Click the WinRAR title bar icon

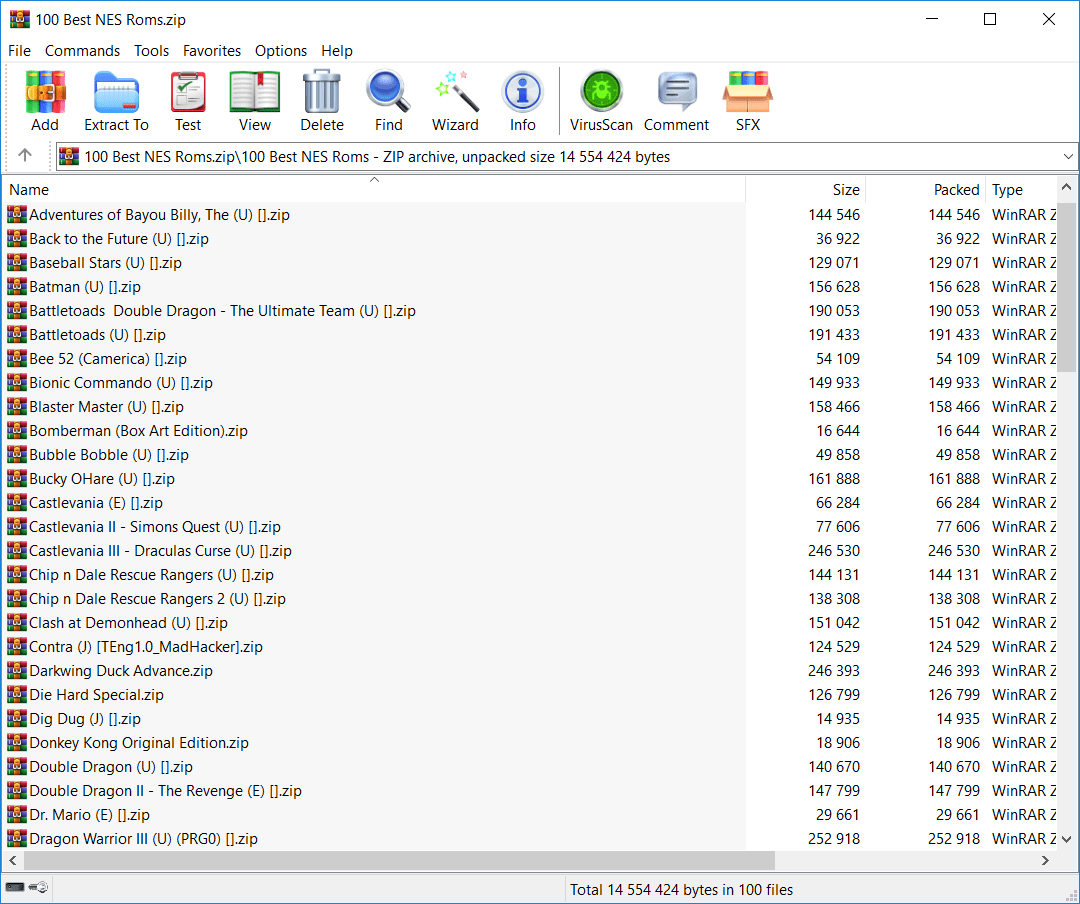pos(19,19)
